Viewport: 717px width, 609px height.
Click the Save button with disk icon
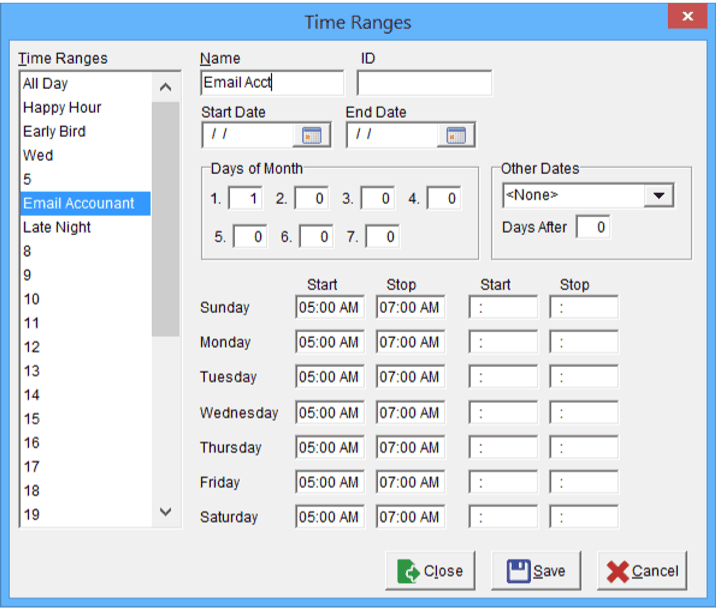(x=537, y=571)
